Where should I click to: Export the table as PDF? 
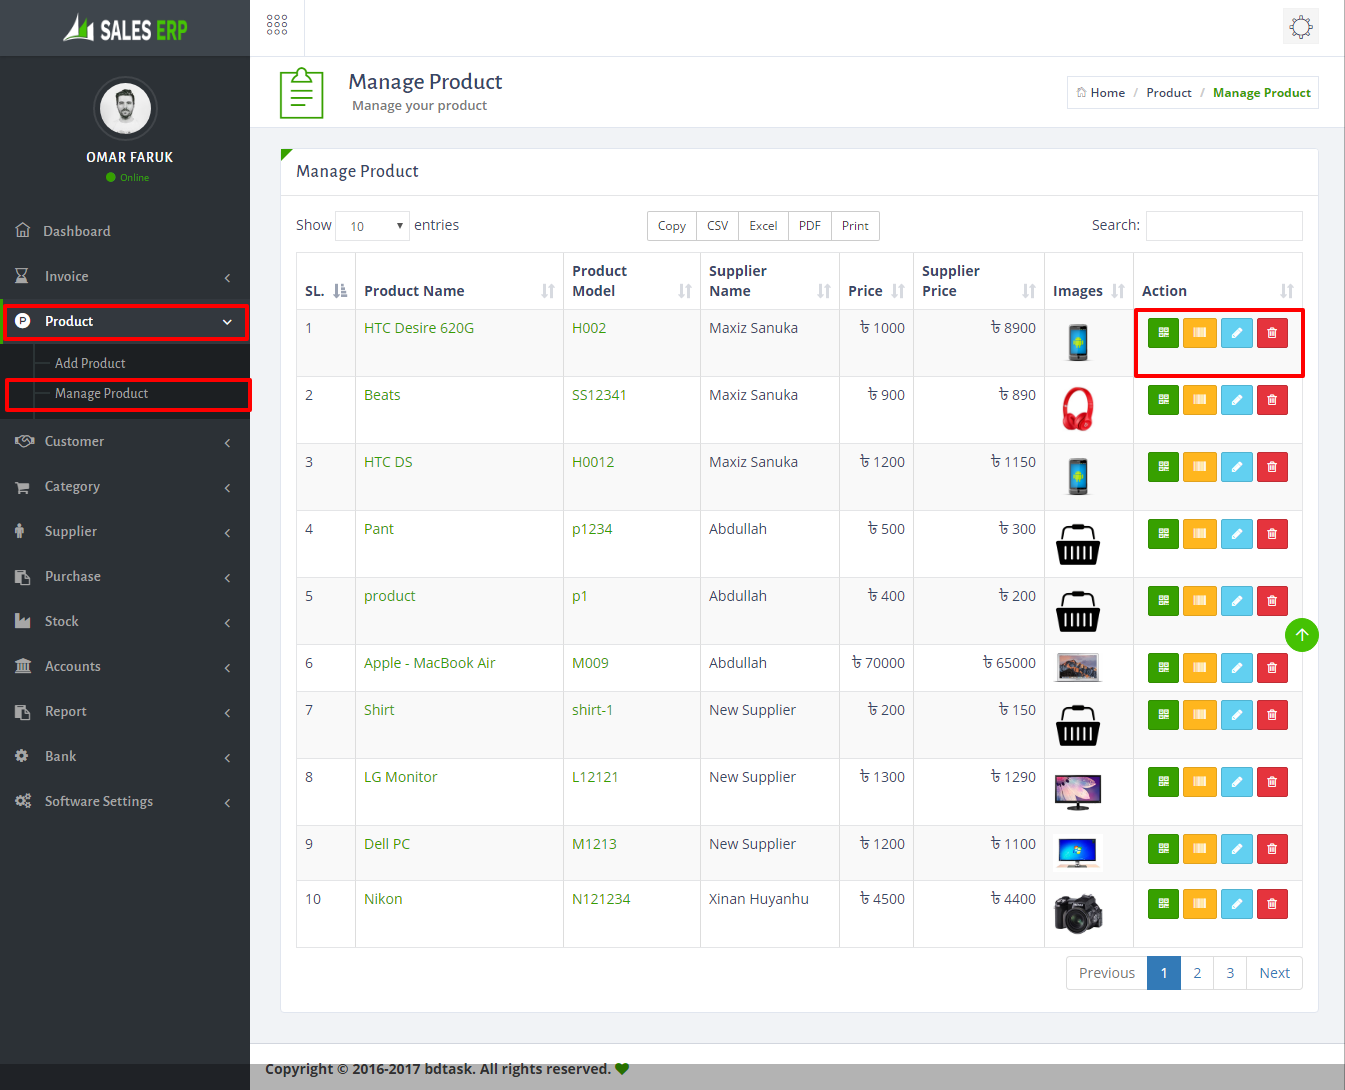point(810,226)
